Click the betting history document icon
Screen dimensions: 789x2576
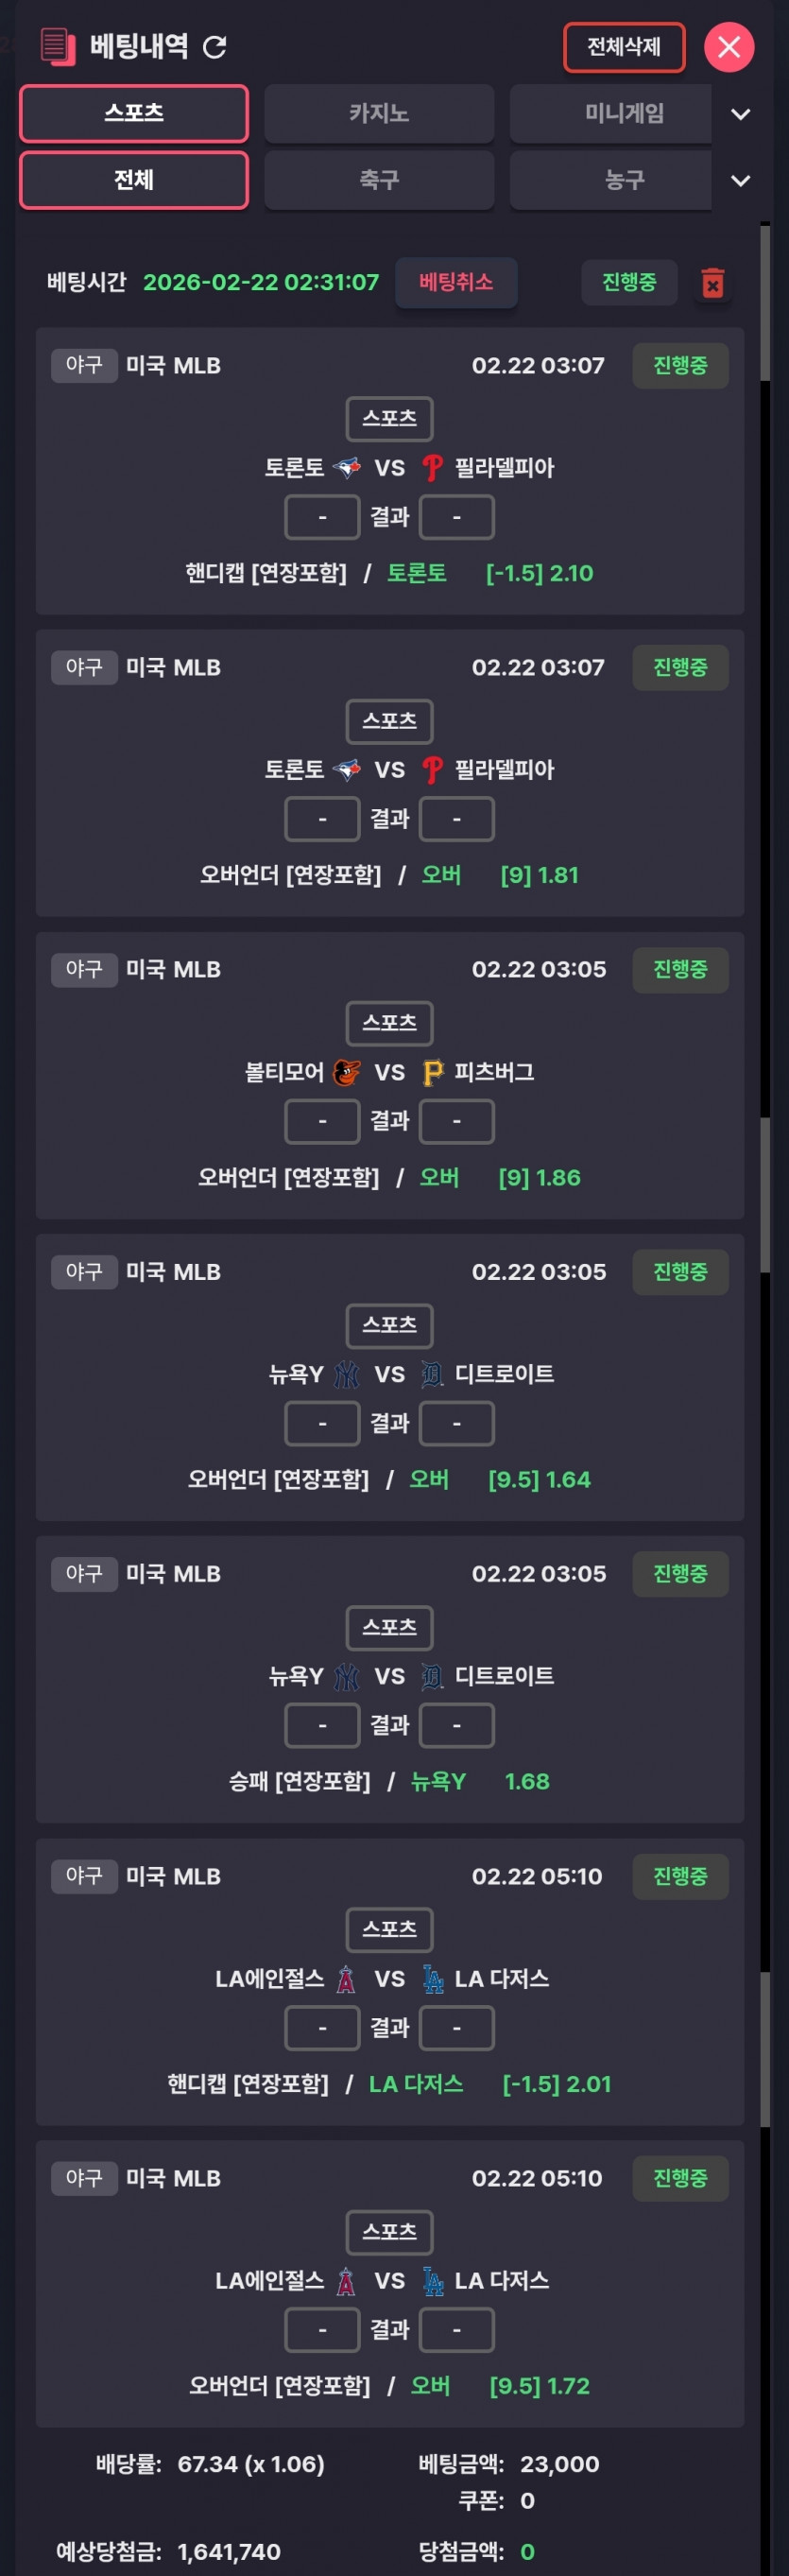(x=57, y=46)
